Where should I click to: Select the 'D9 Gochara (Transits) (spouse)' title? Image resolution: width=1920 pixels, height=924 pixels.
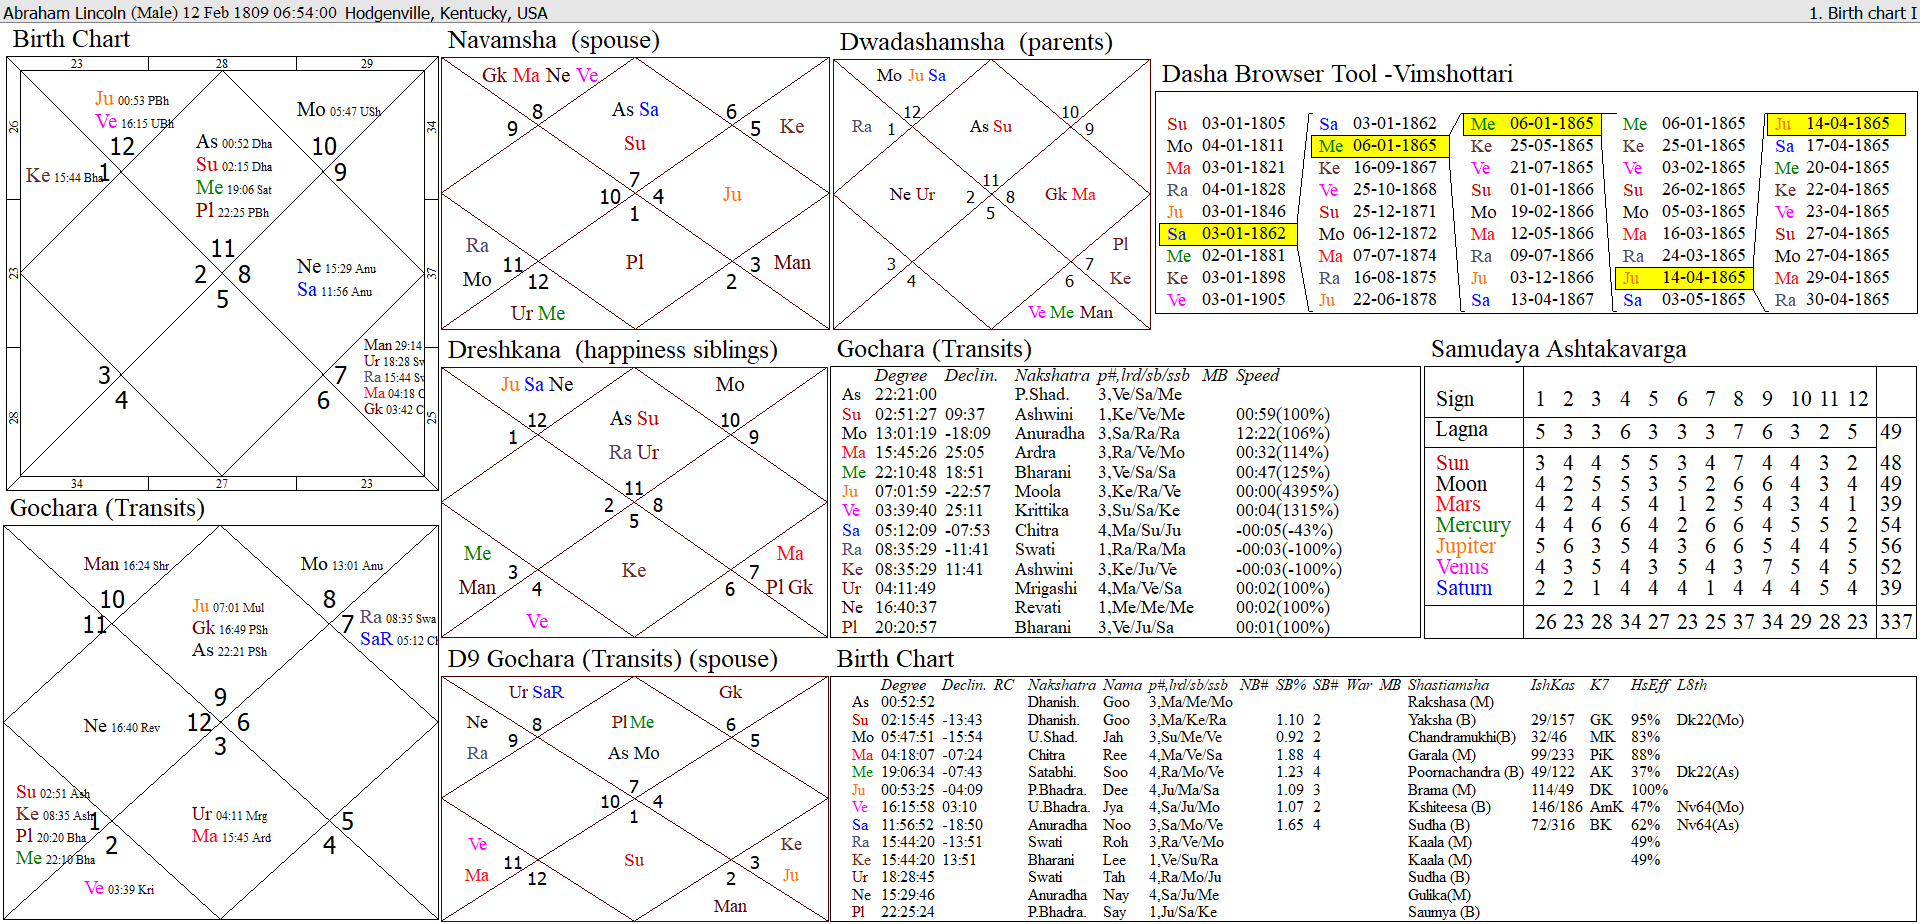click(612, 659)
